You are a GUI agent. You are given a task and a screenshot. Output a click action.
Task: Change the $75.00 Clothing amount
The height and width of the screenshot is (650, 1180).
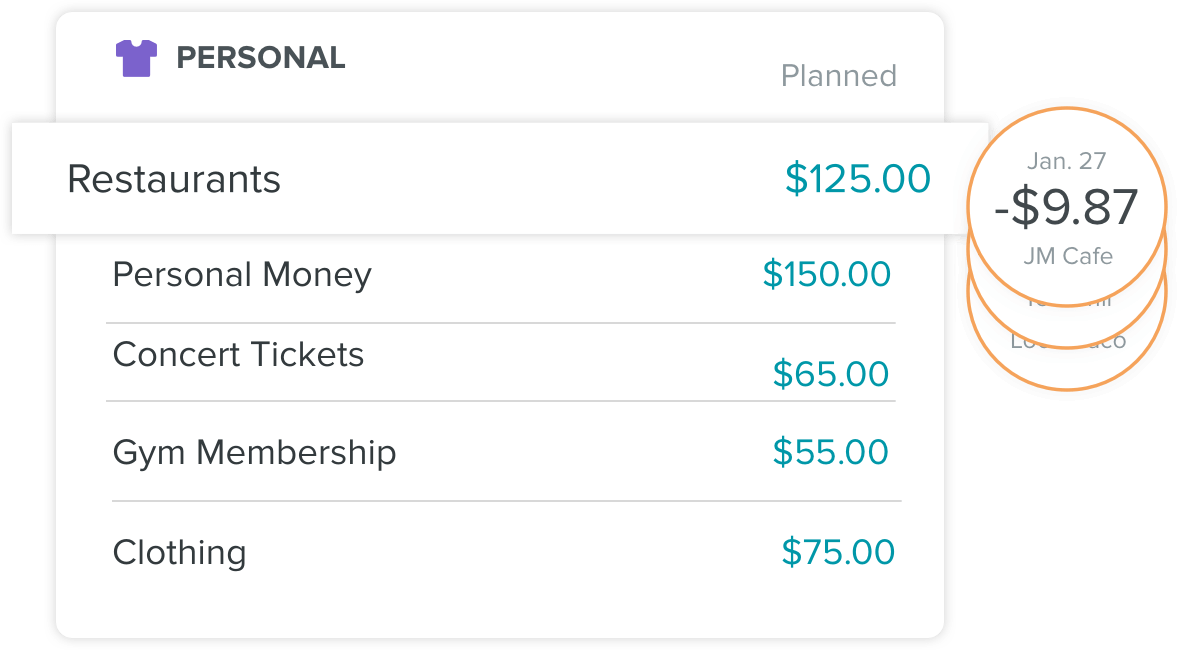(838, 552)
